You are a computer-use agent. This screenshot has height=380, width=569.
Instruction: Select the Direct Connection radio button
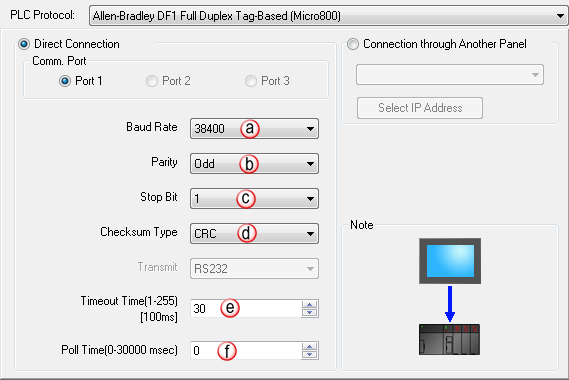click(24, 44)
